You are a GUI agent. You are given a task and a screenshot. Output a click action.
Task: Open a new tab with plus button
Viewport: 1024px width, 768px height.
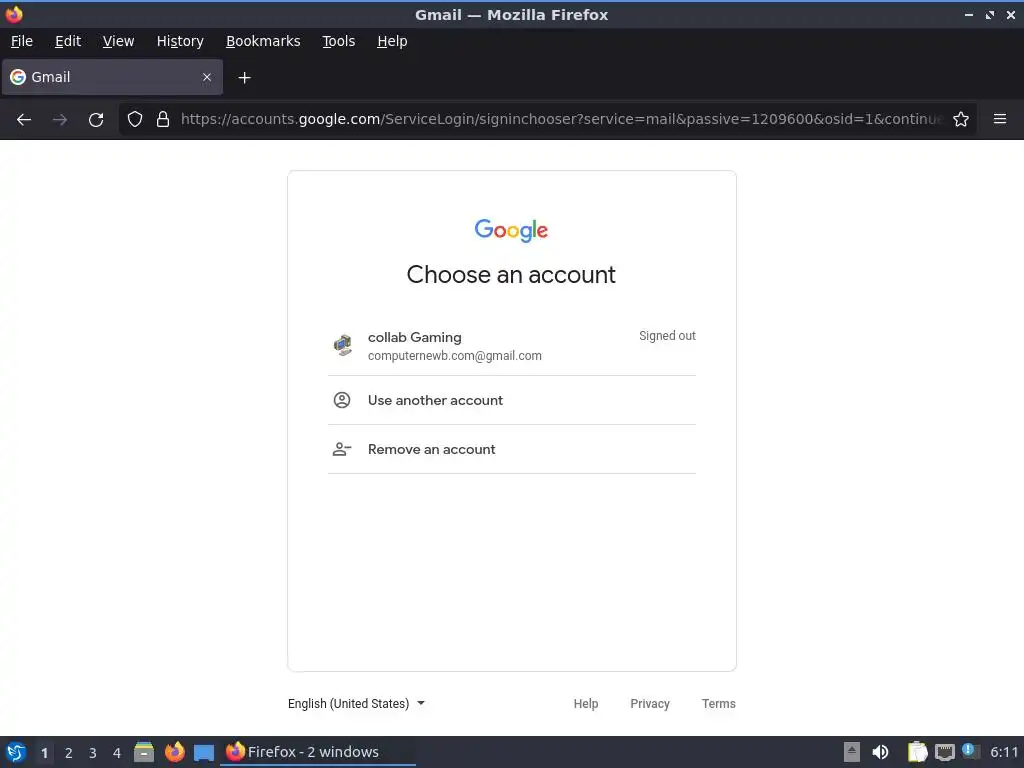[244, 78]
